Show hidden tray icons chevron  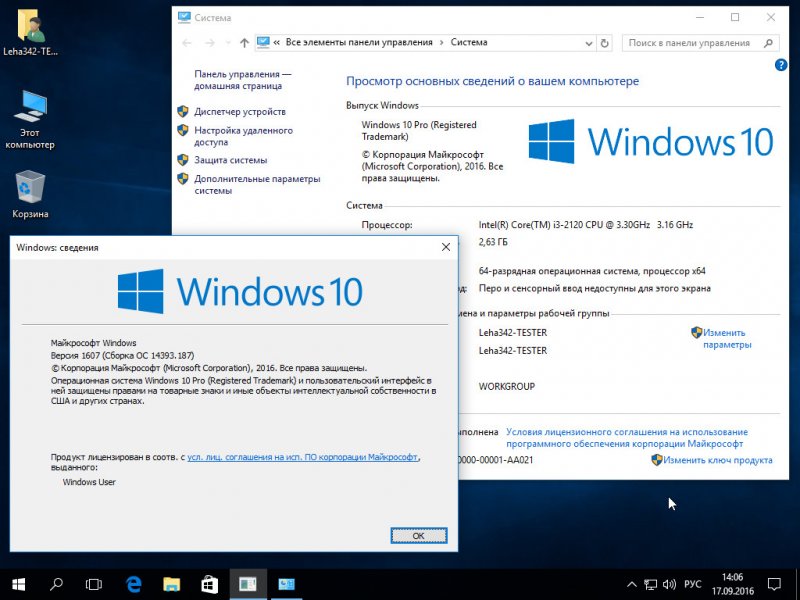632,585
